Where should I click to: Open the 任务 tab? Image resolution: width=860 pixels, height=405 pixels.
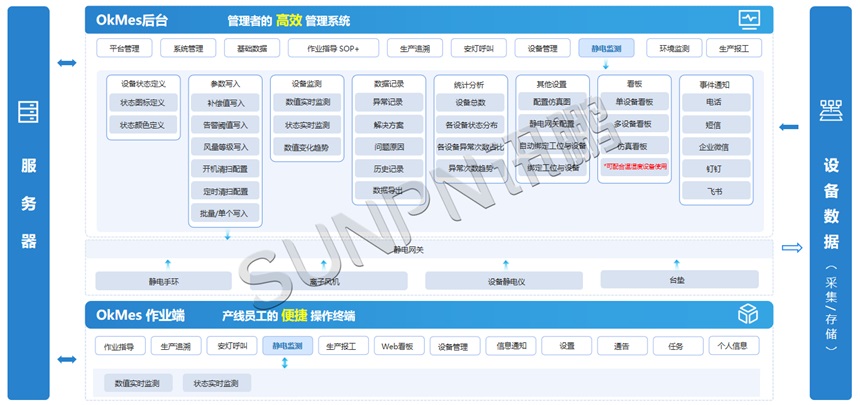678,346
